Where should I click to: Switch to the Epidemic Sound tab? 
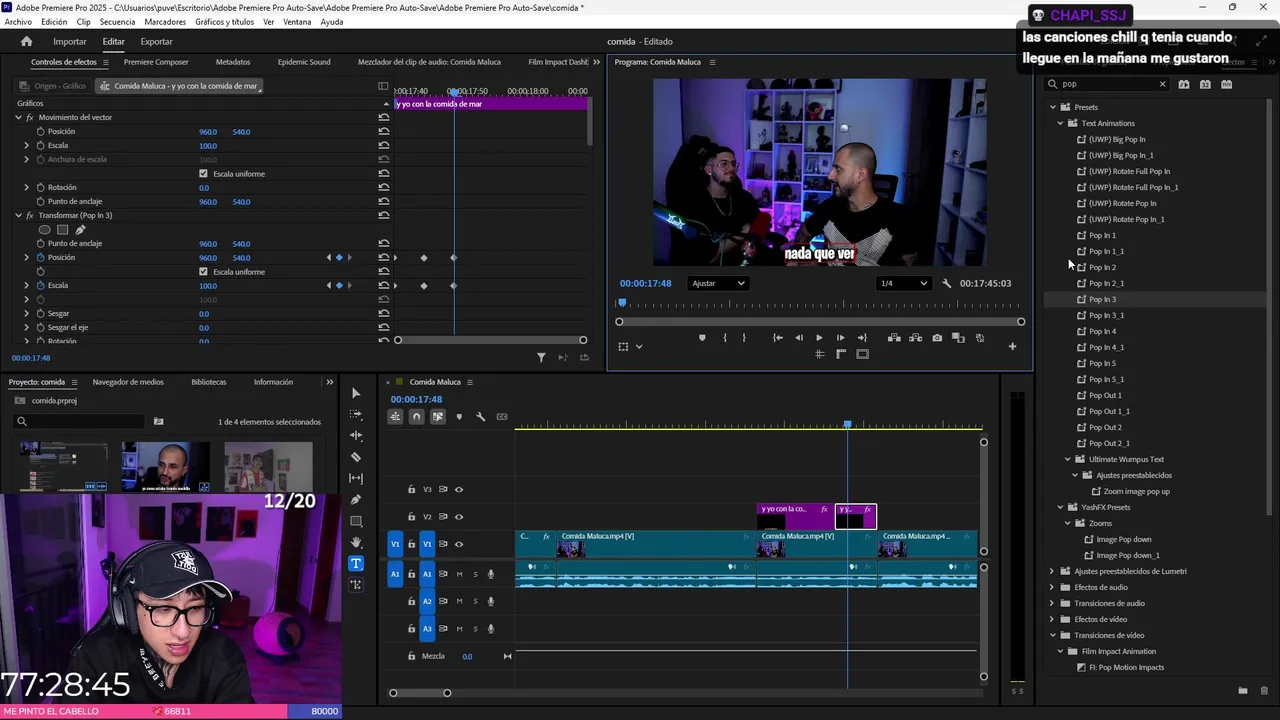304,62
